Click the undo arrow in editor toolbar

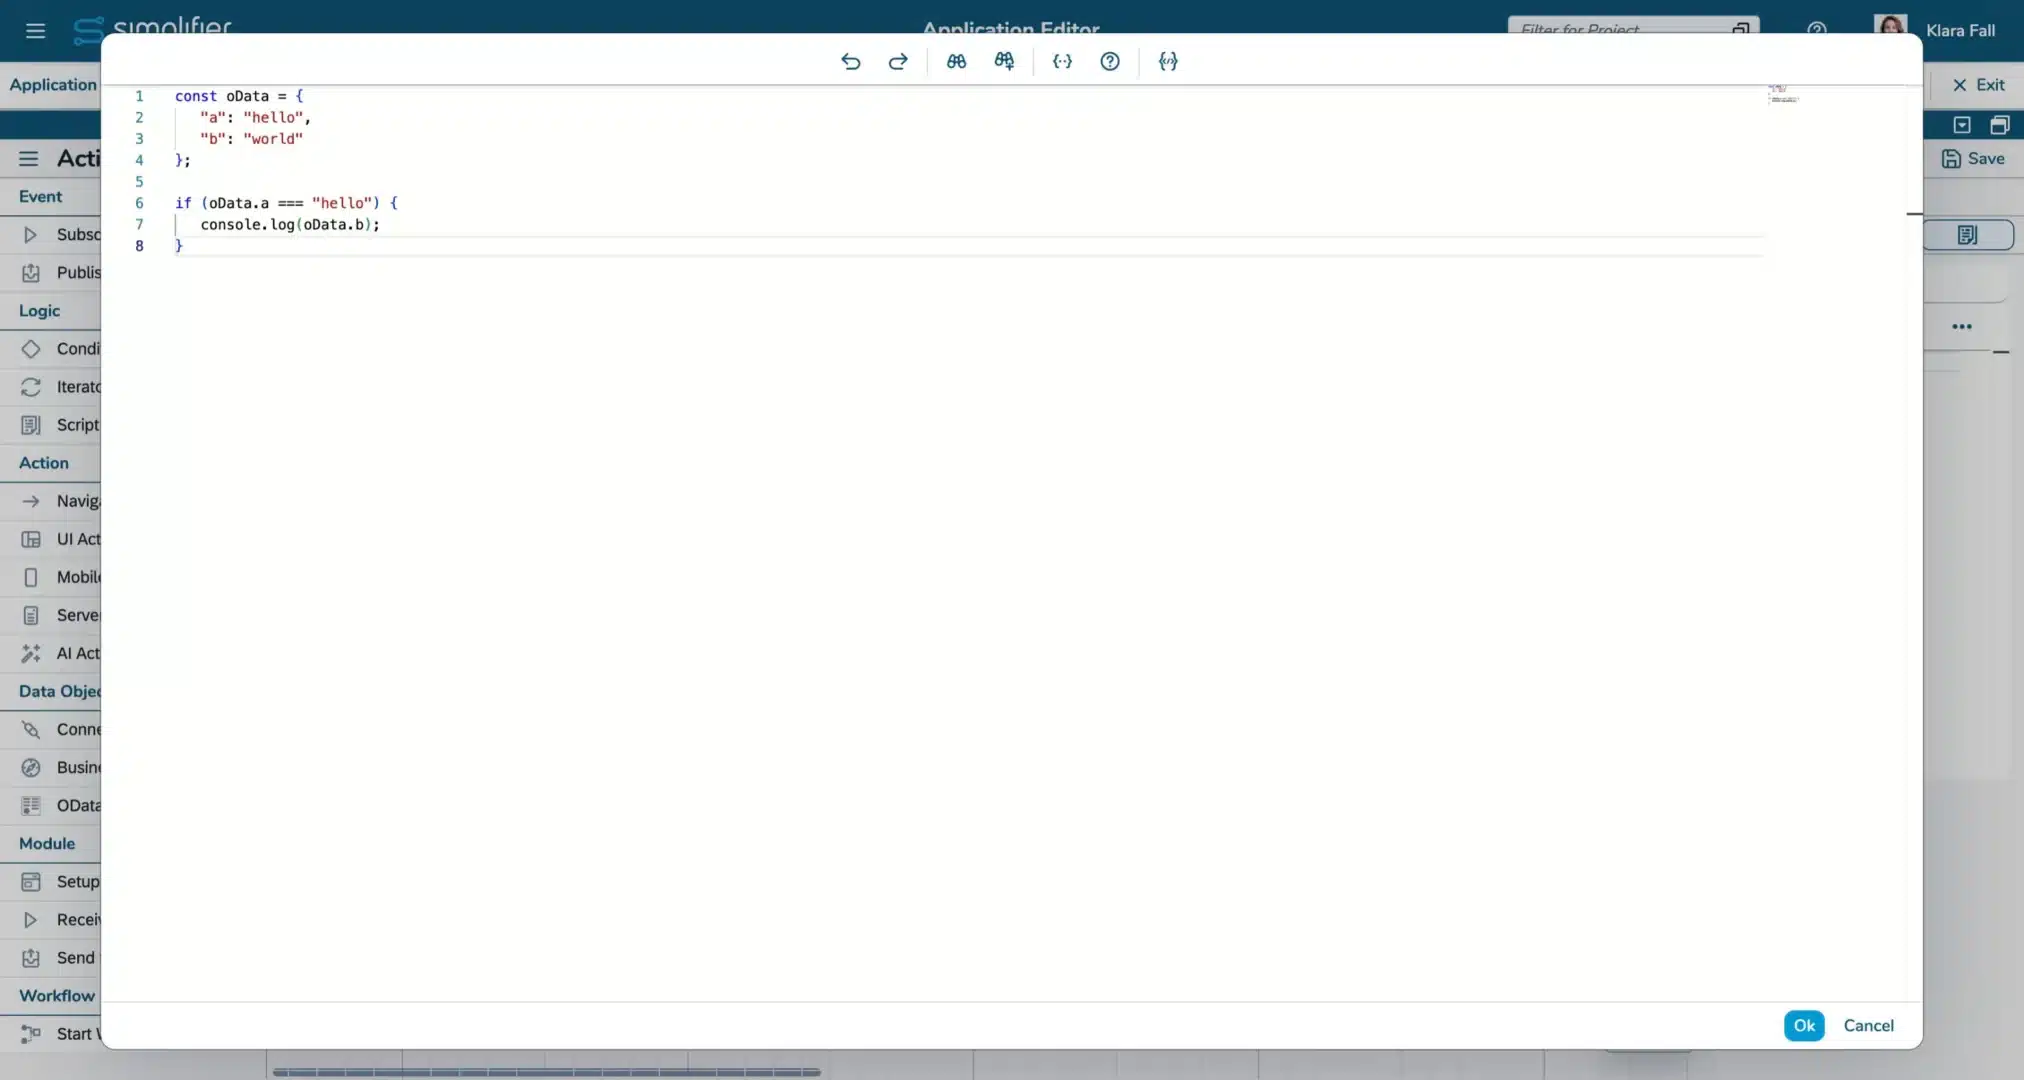click(850, 61)
